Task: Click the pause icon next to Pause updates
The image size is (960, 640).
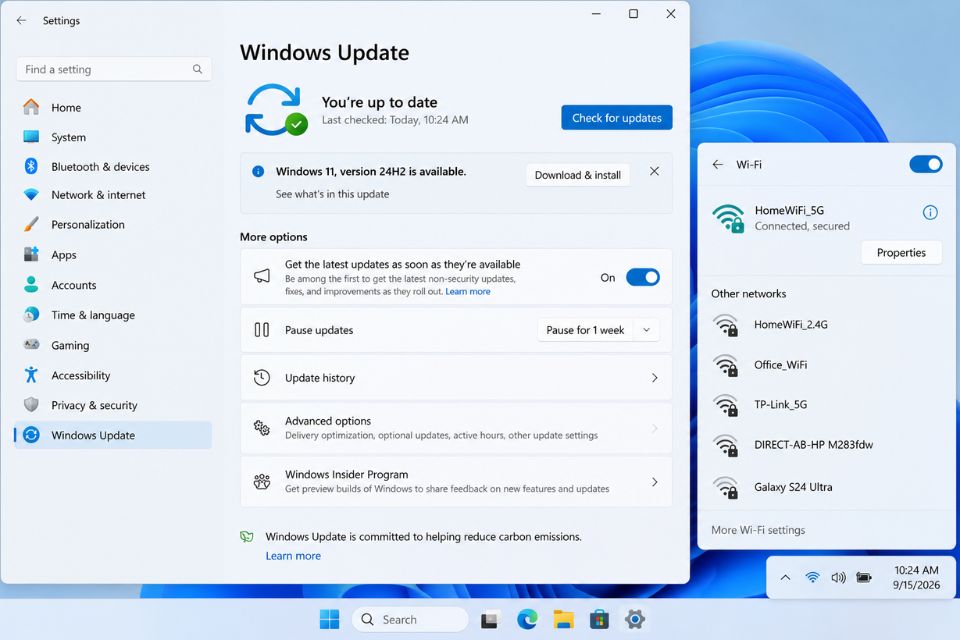Action: click(262, 330)
